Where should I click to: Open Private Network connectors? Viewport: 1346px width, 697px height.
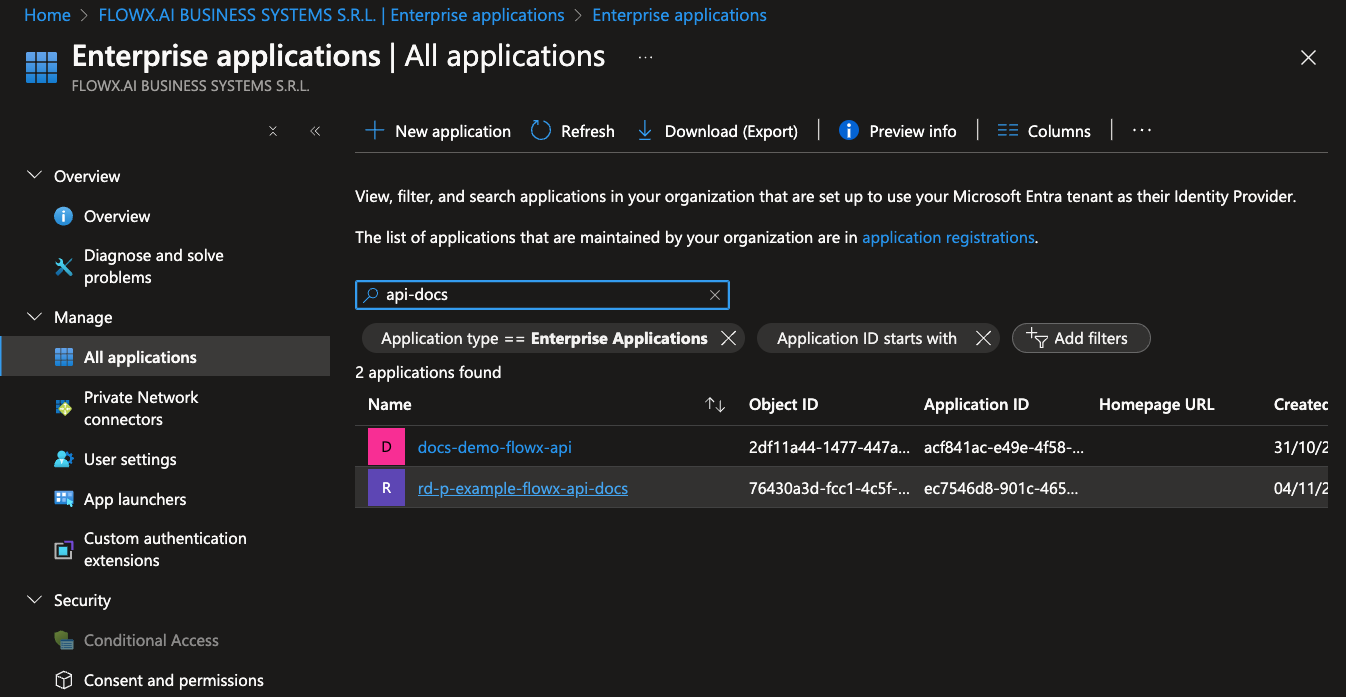pos(141,408)
